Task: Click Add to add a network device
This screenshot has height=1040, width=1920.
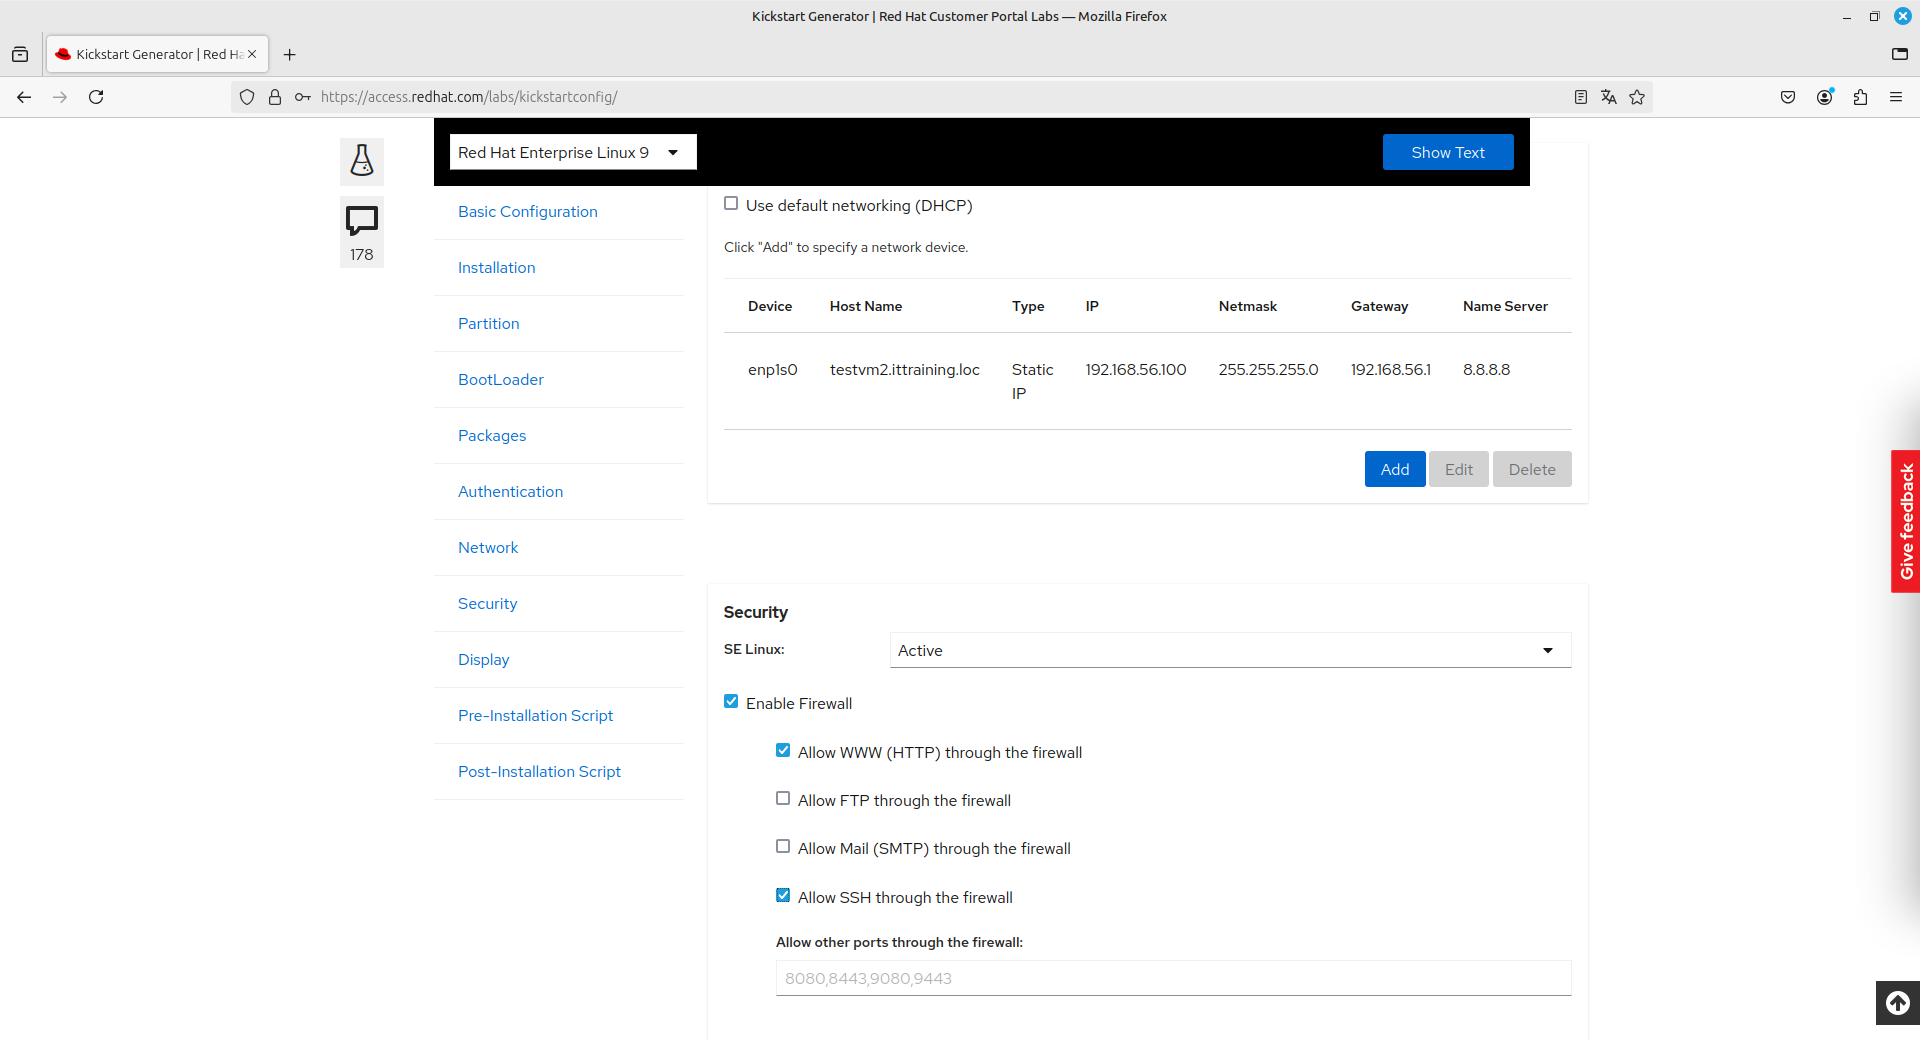Action: coord(1395,469)
